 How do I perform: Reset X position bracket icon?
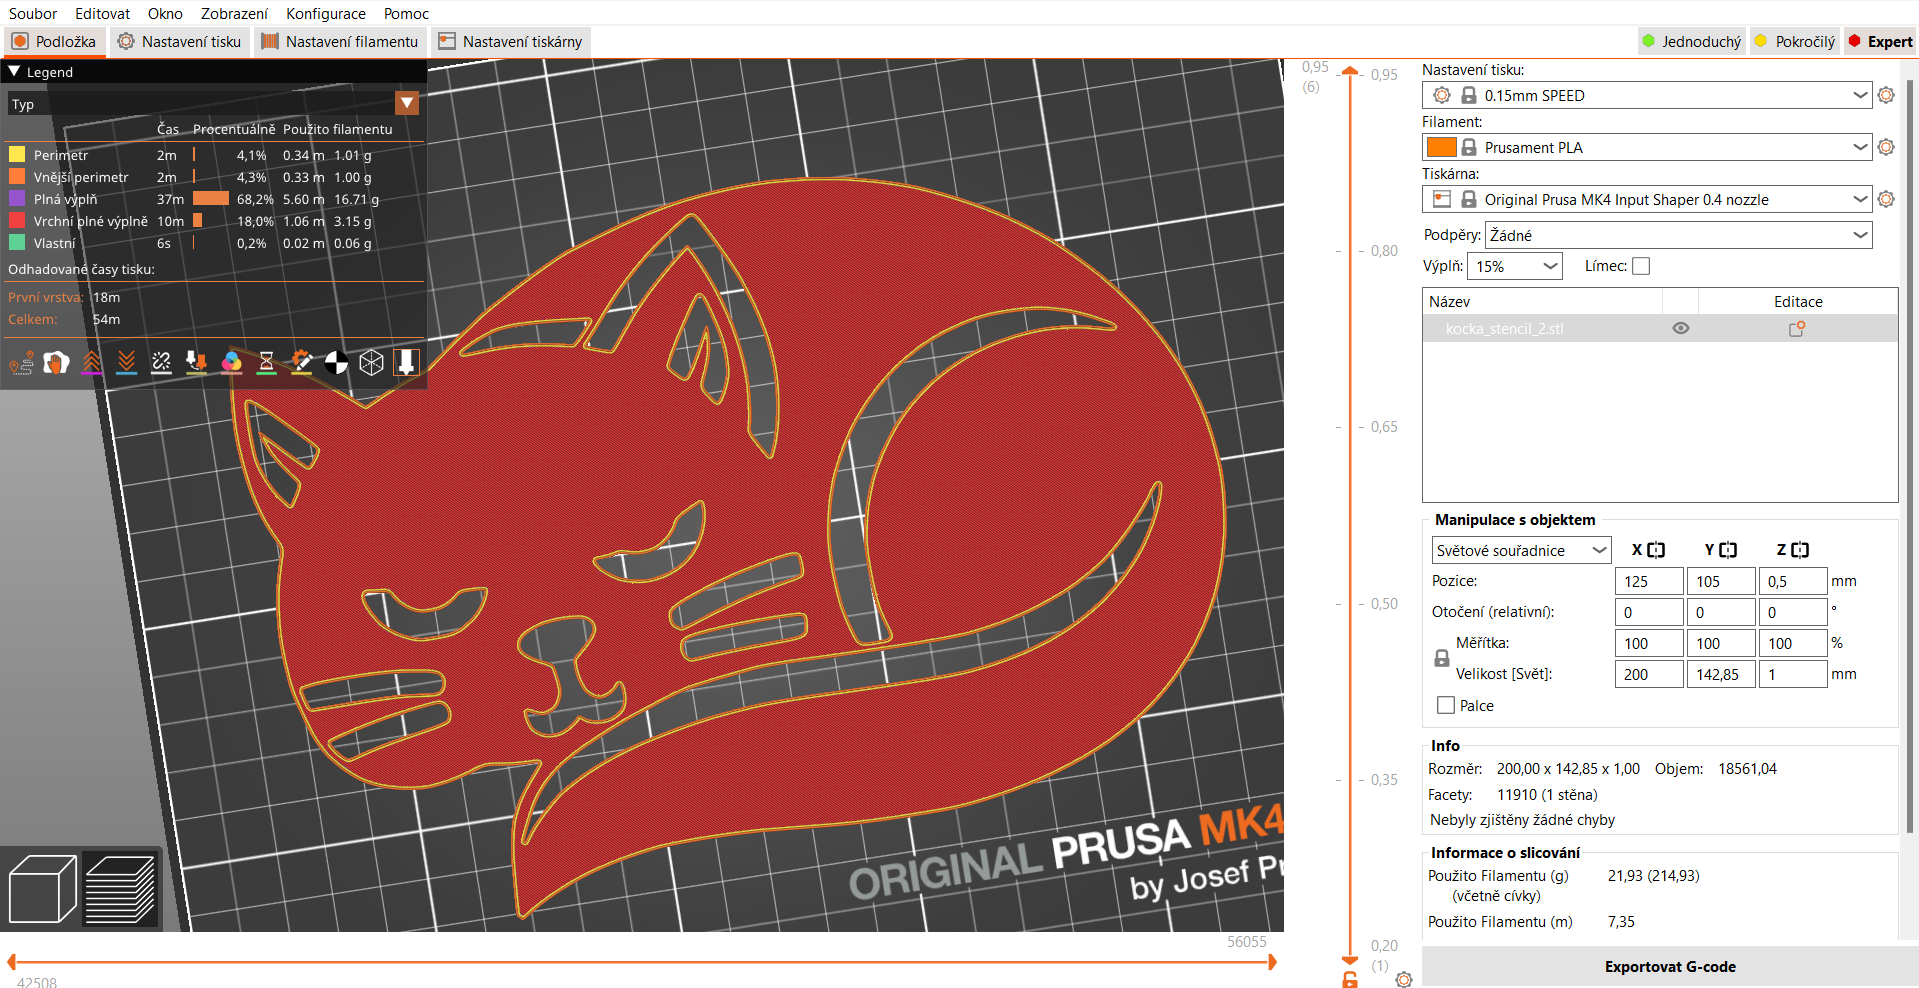1656,550
